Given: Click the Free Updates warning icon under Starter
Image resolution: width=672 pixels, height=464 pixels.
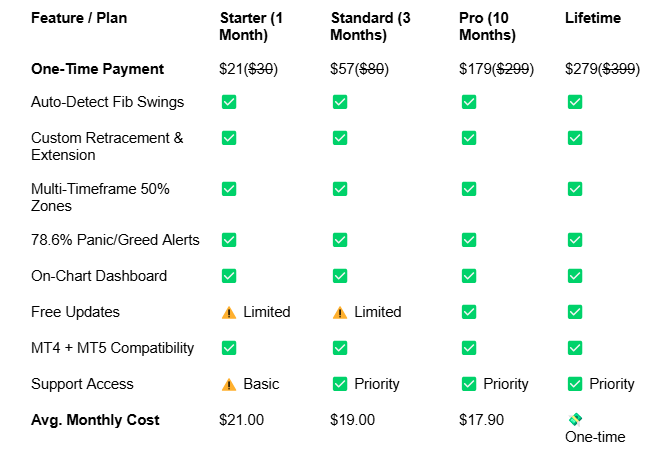Looking at the screenshot, I should pos(229,313).
